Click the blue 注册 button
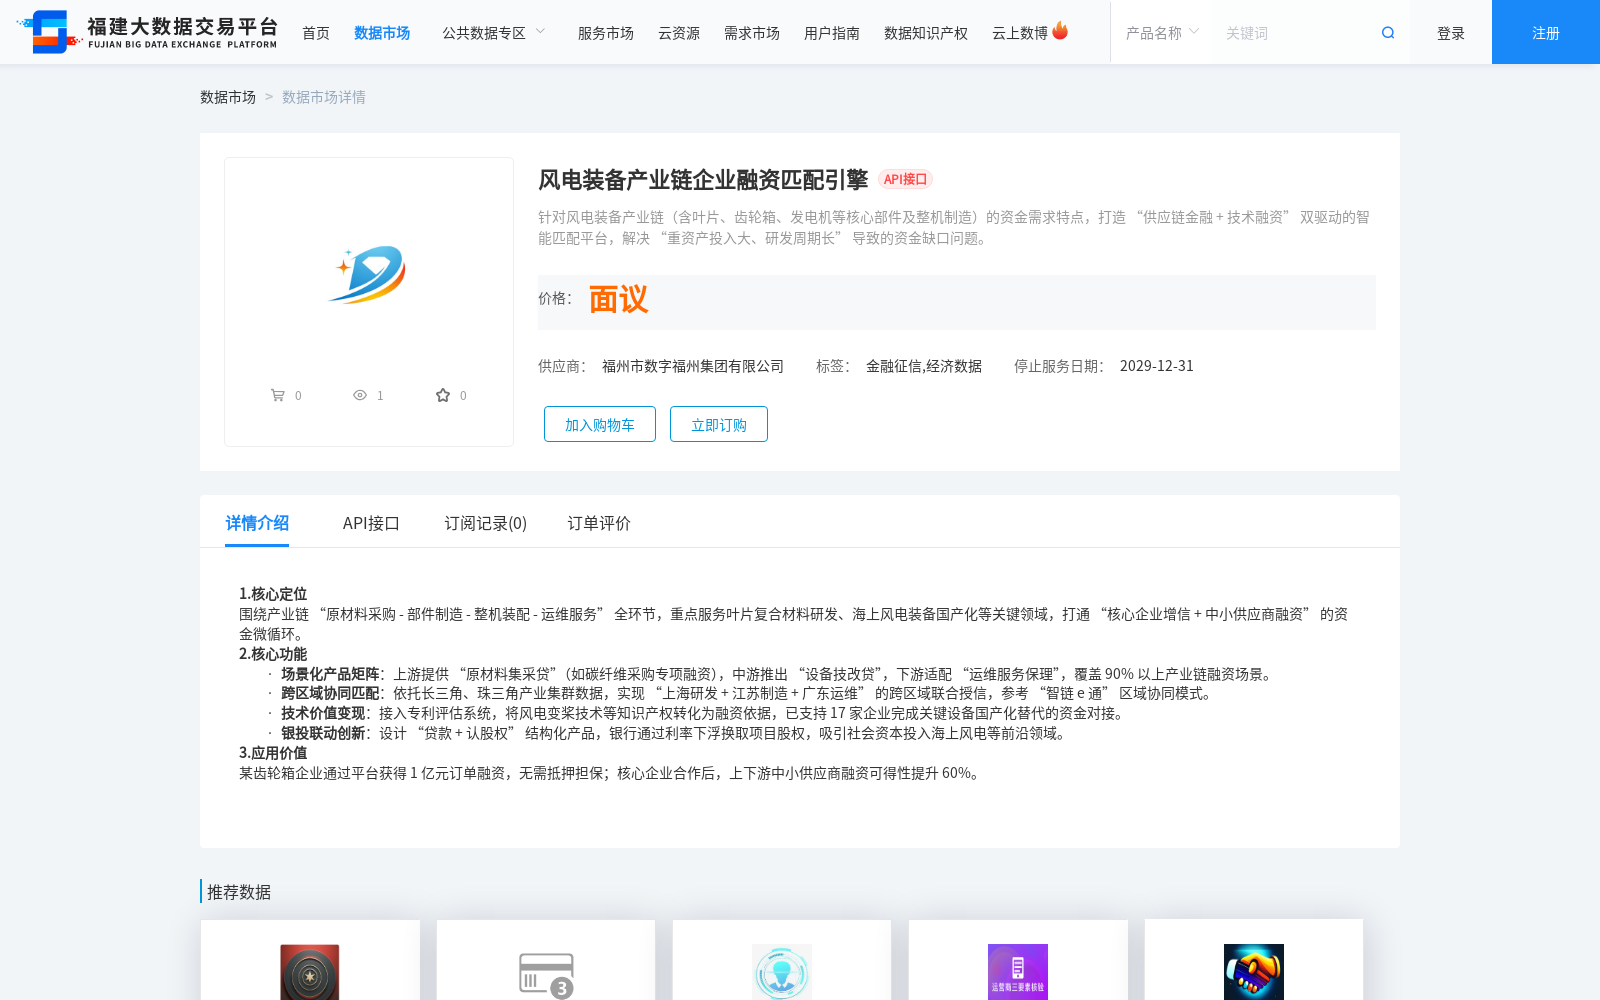 click(1546, 32)
